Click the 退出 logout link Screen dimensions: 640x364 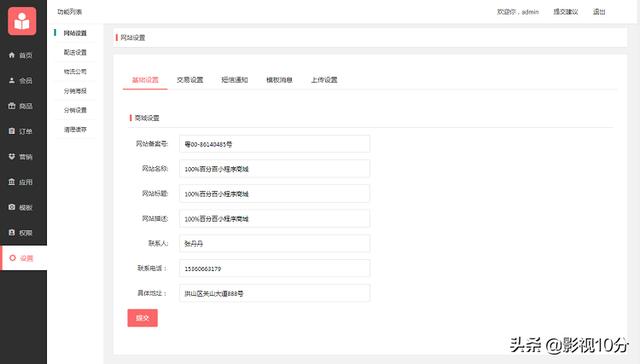599,12
